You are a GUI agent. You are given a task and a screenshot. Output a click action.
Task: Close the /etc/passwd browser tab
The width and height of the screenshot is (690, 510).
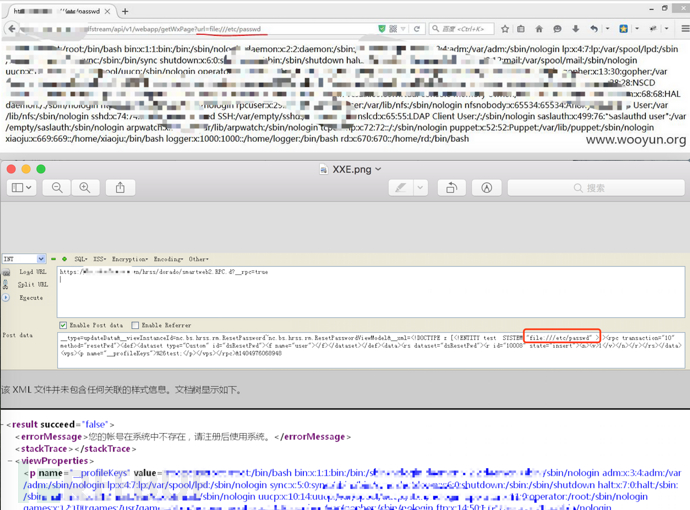(107, 11)
